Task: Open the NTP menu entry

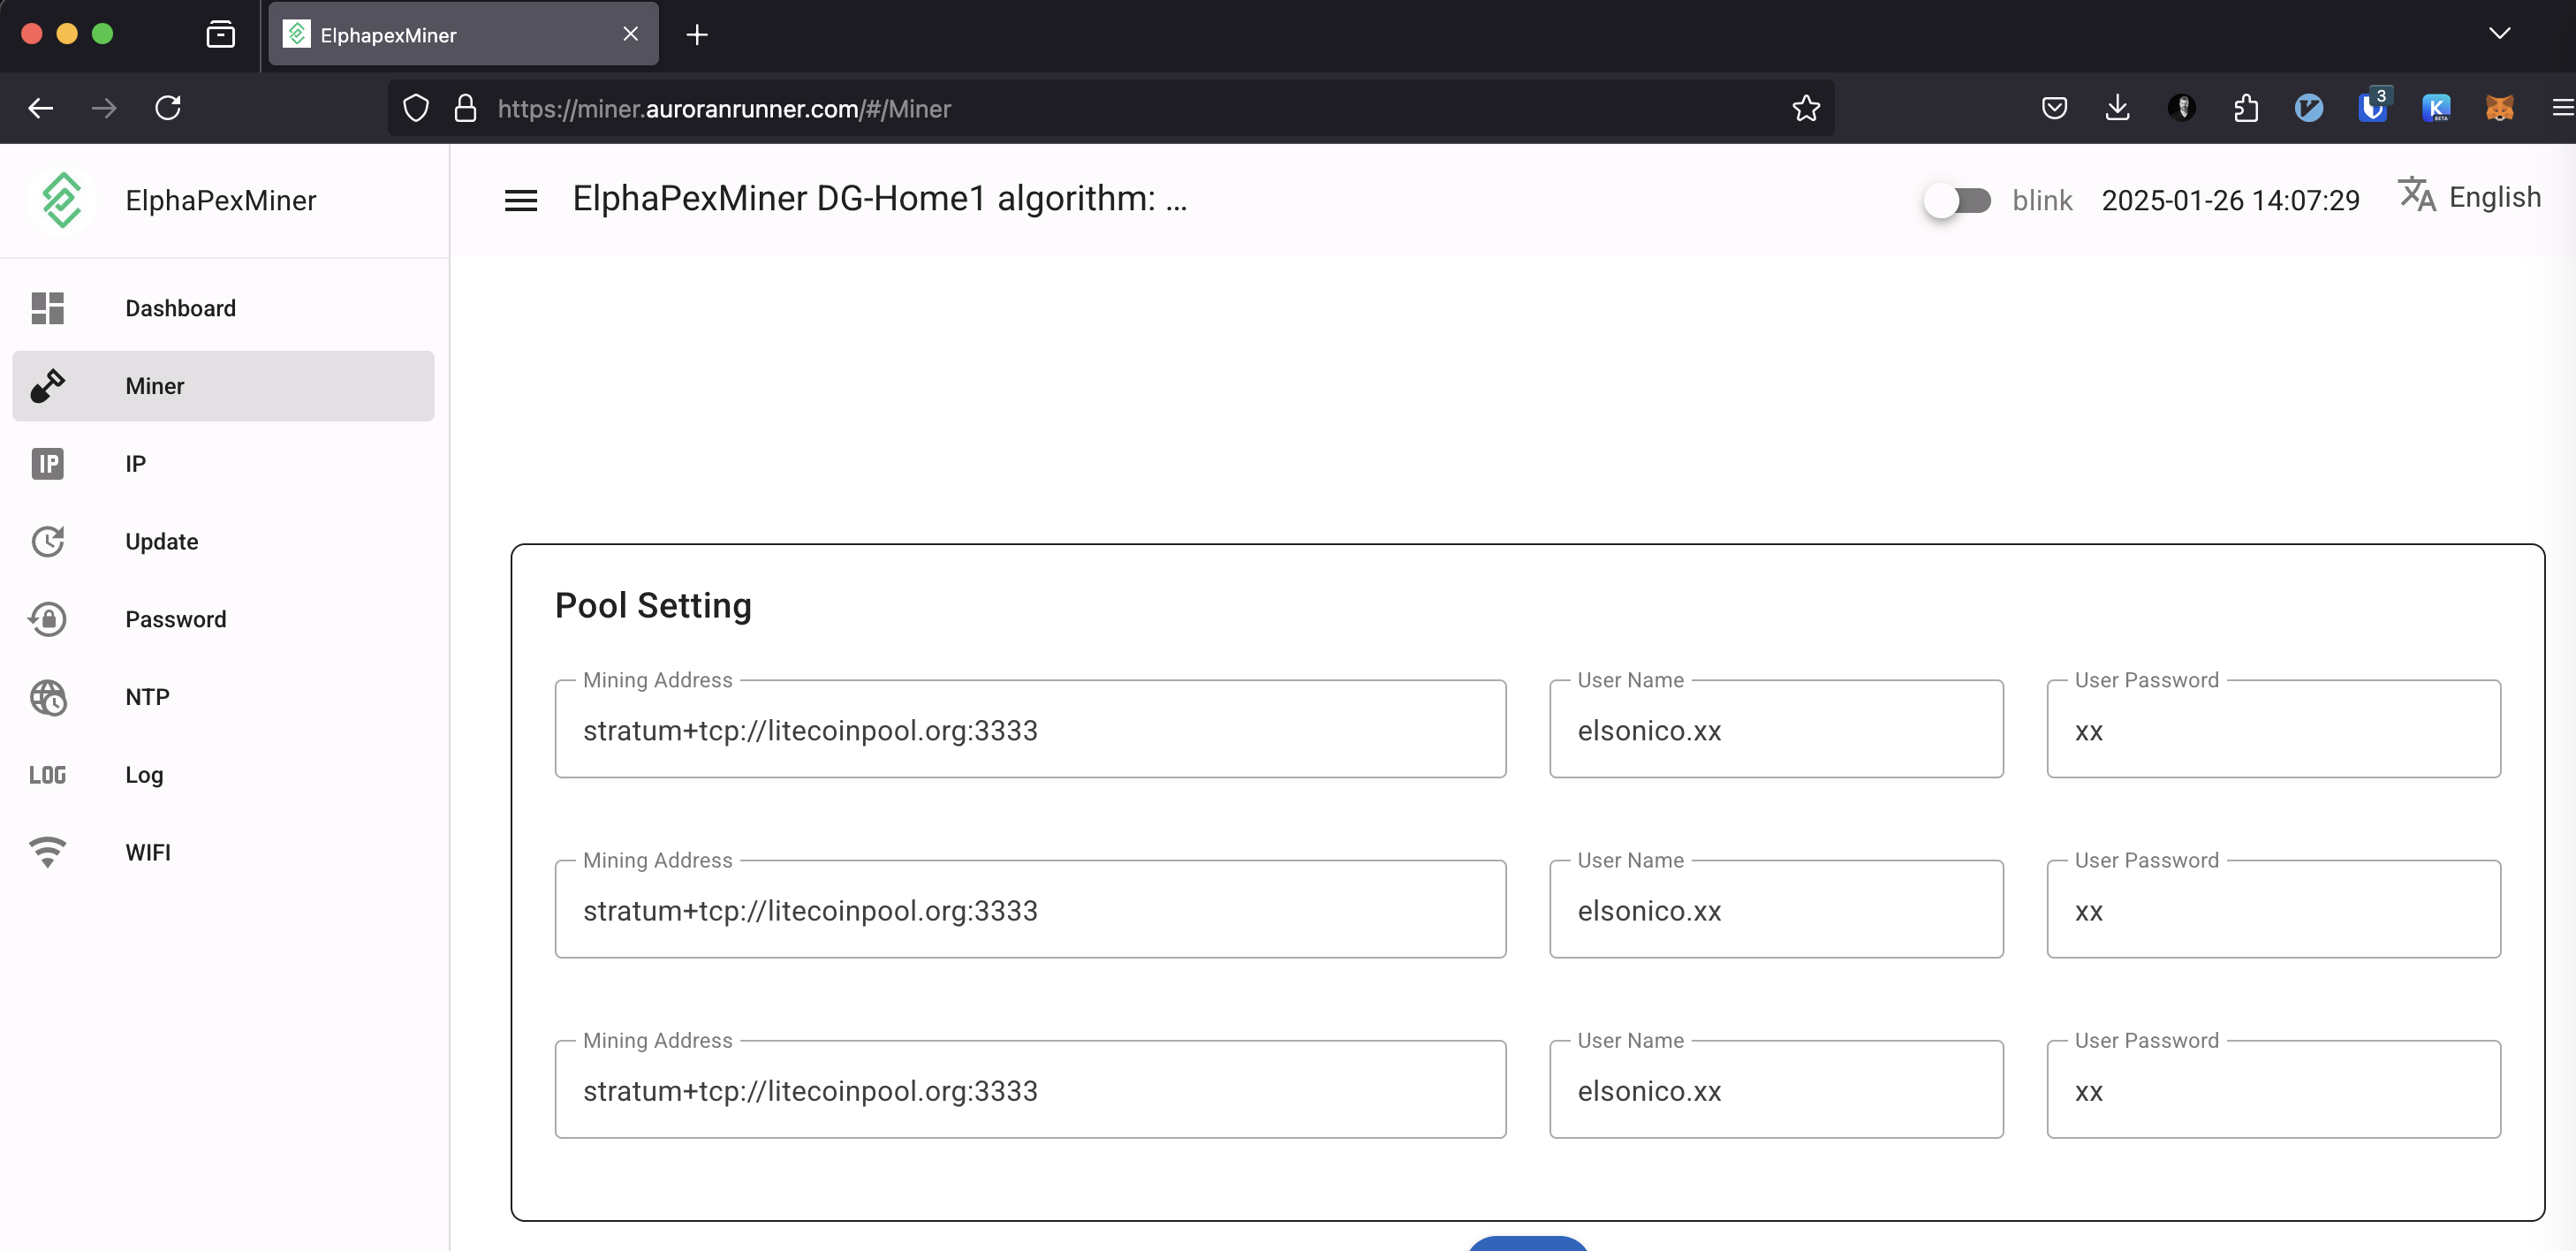Action: [x=223, y=697]
